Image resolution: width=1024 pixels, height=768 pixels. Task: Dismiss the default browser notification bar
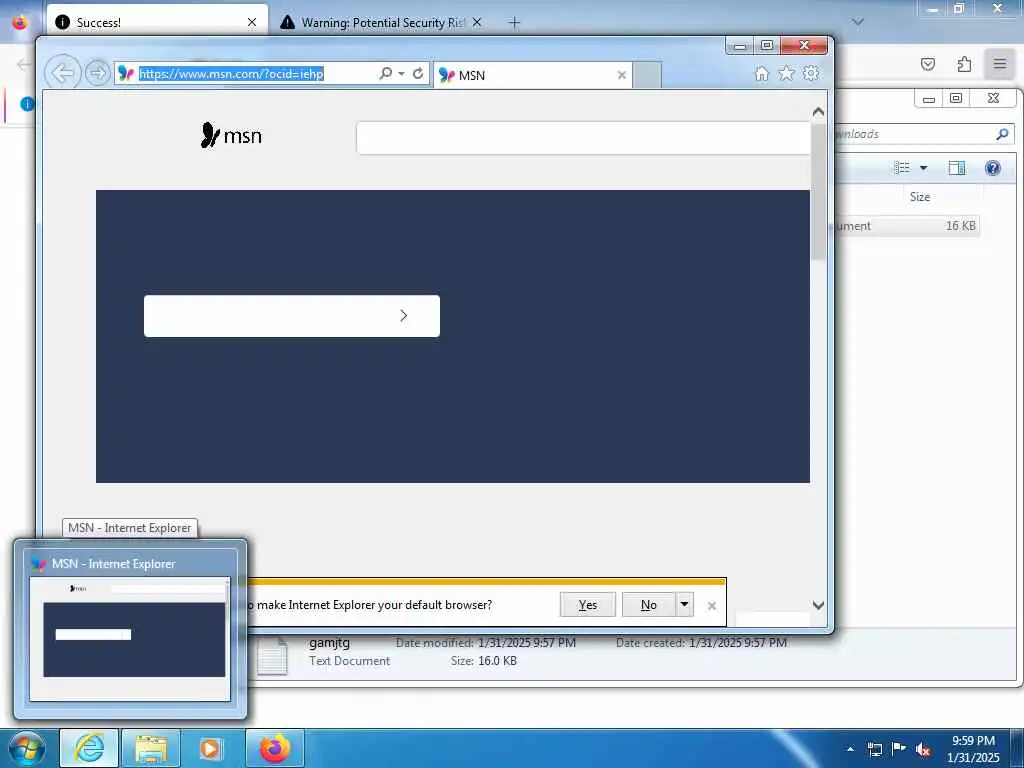[712, 605]
